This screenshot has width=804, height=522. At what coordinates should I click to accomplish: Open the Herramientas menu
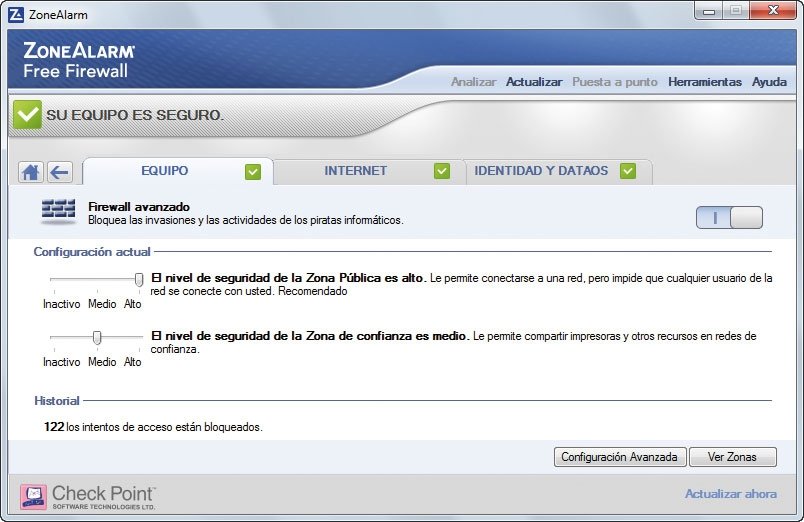point(705,82)
